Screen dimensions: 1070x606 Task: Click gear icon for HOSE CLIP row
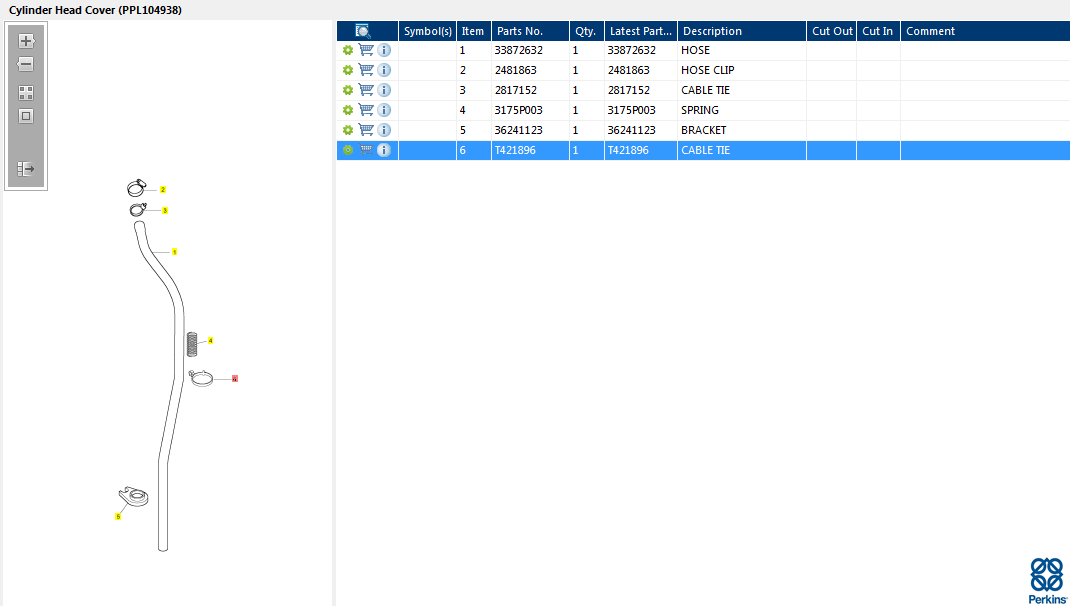pos(348,70)
